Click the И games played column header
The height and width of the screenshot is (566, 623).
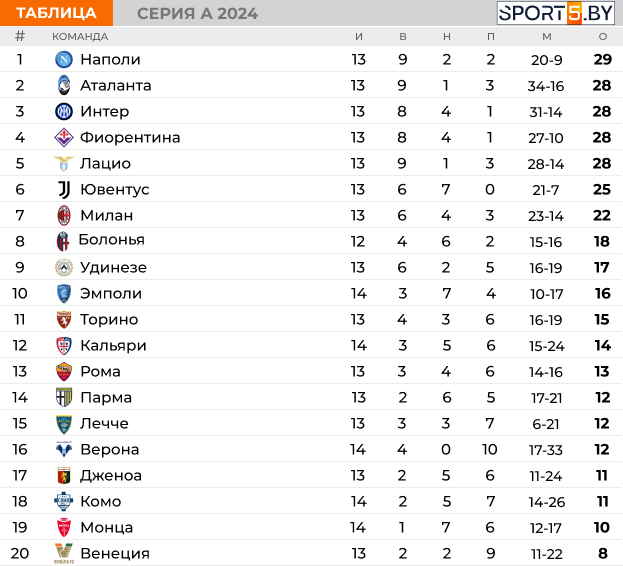click(359, 37)
